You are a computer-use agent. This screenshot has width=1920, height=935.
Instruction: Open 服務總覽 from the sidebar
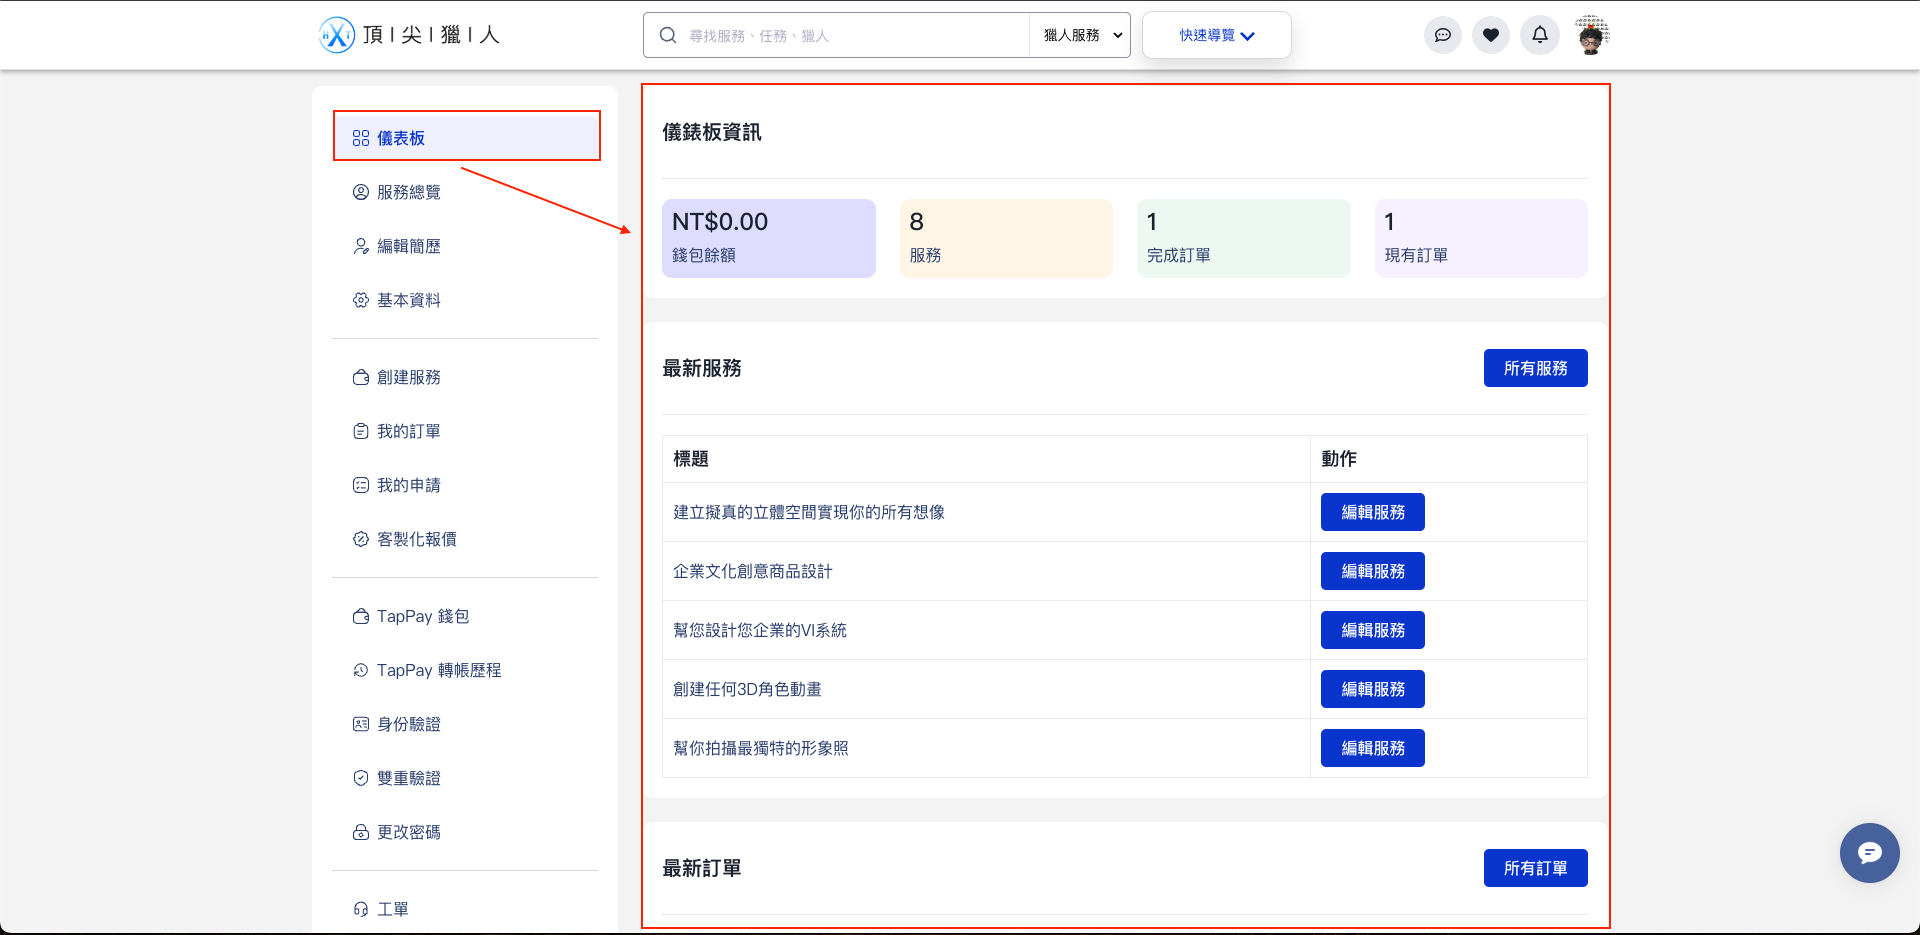[408, 192]
